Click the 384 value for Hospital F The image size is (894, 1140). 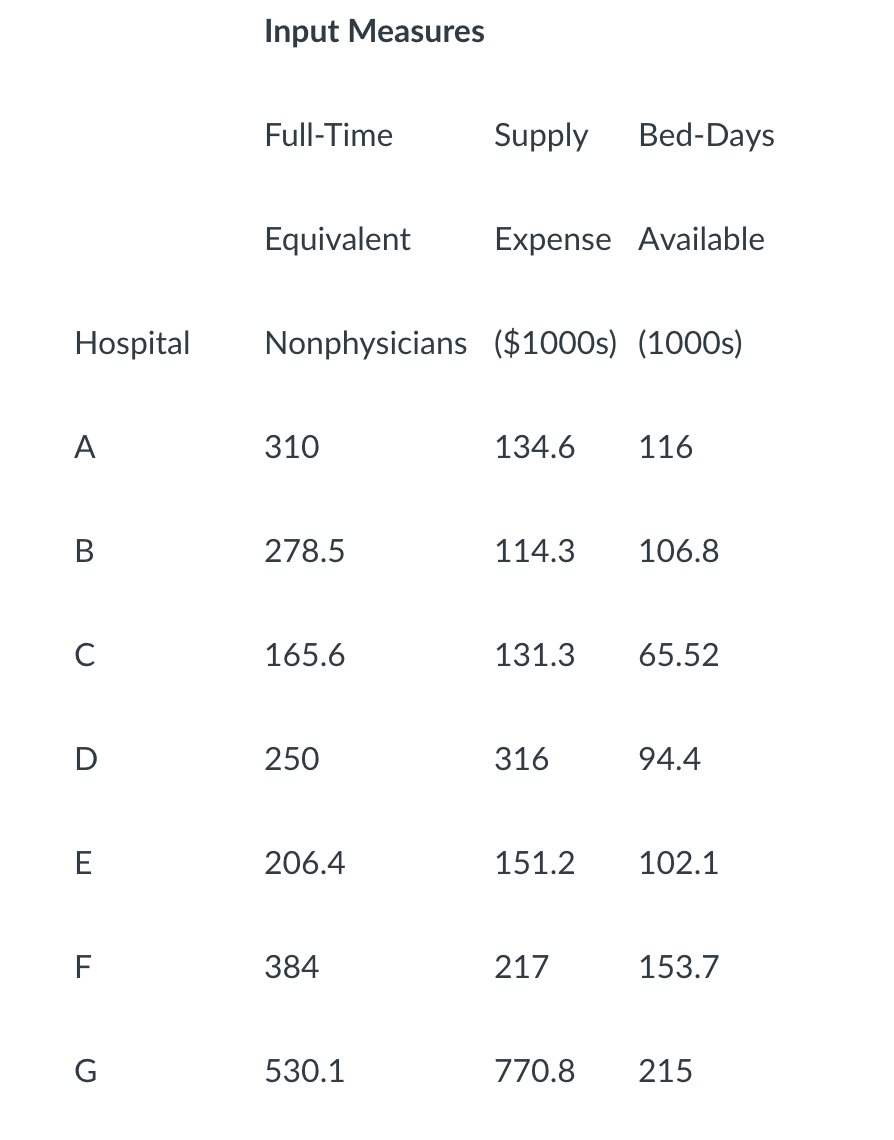tap(291, 967)
